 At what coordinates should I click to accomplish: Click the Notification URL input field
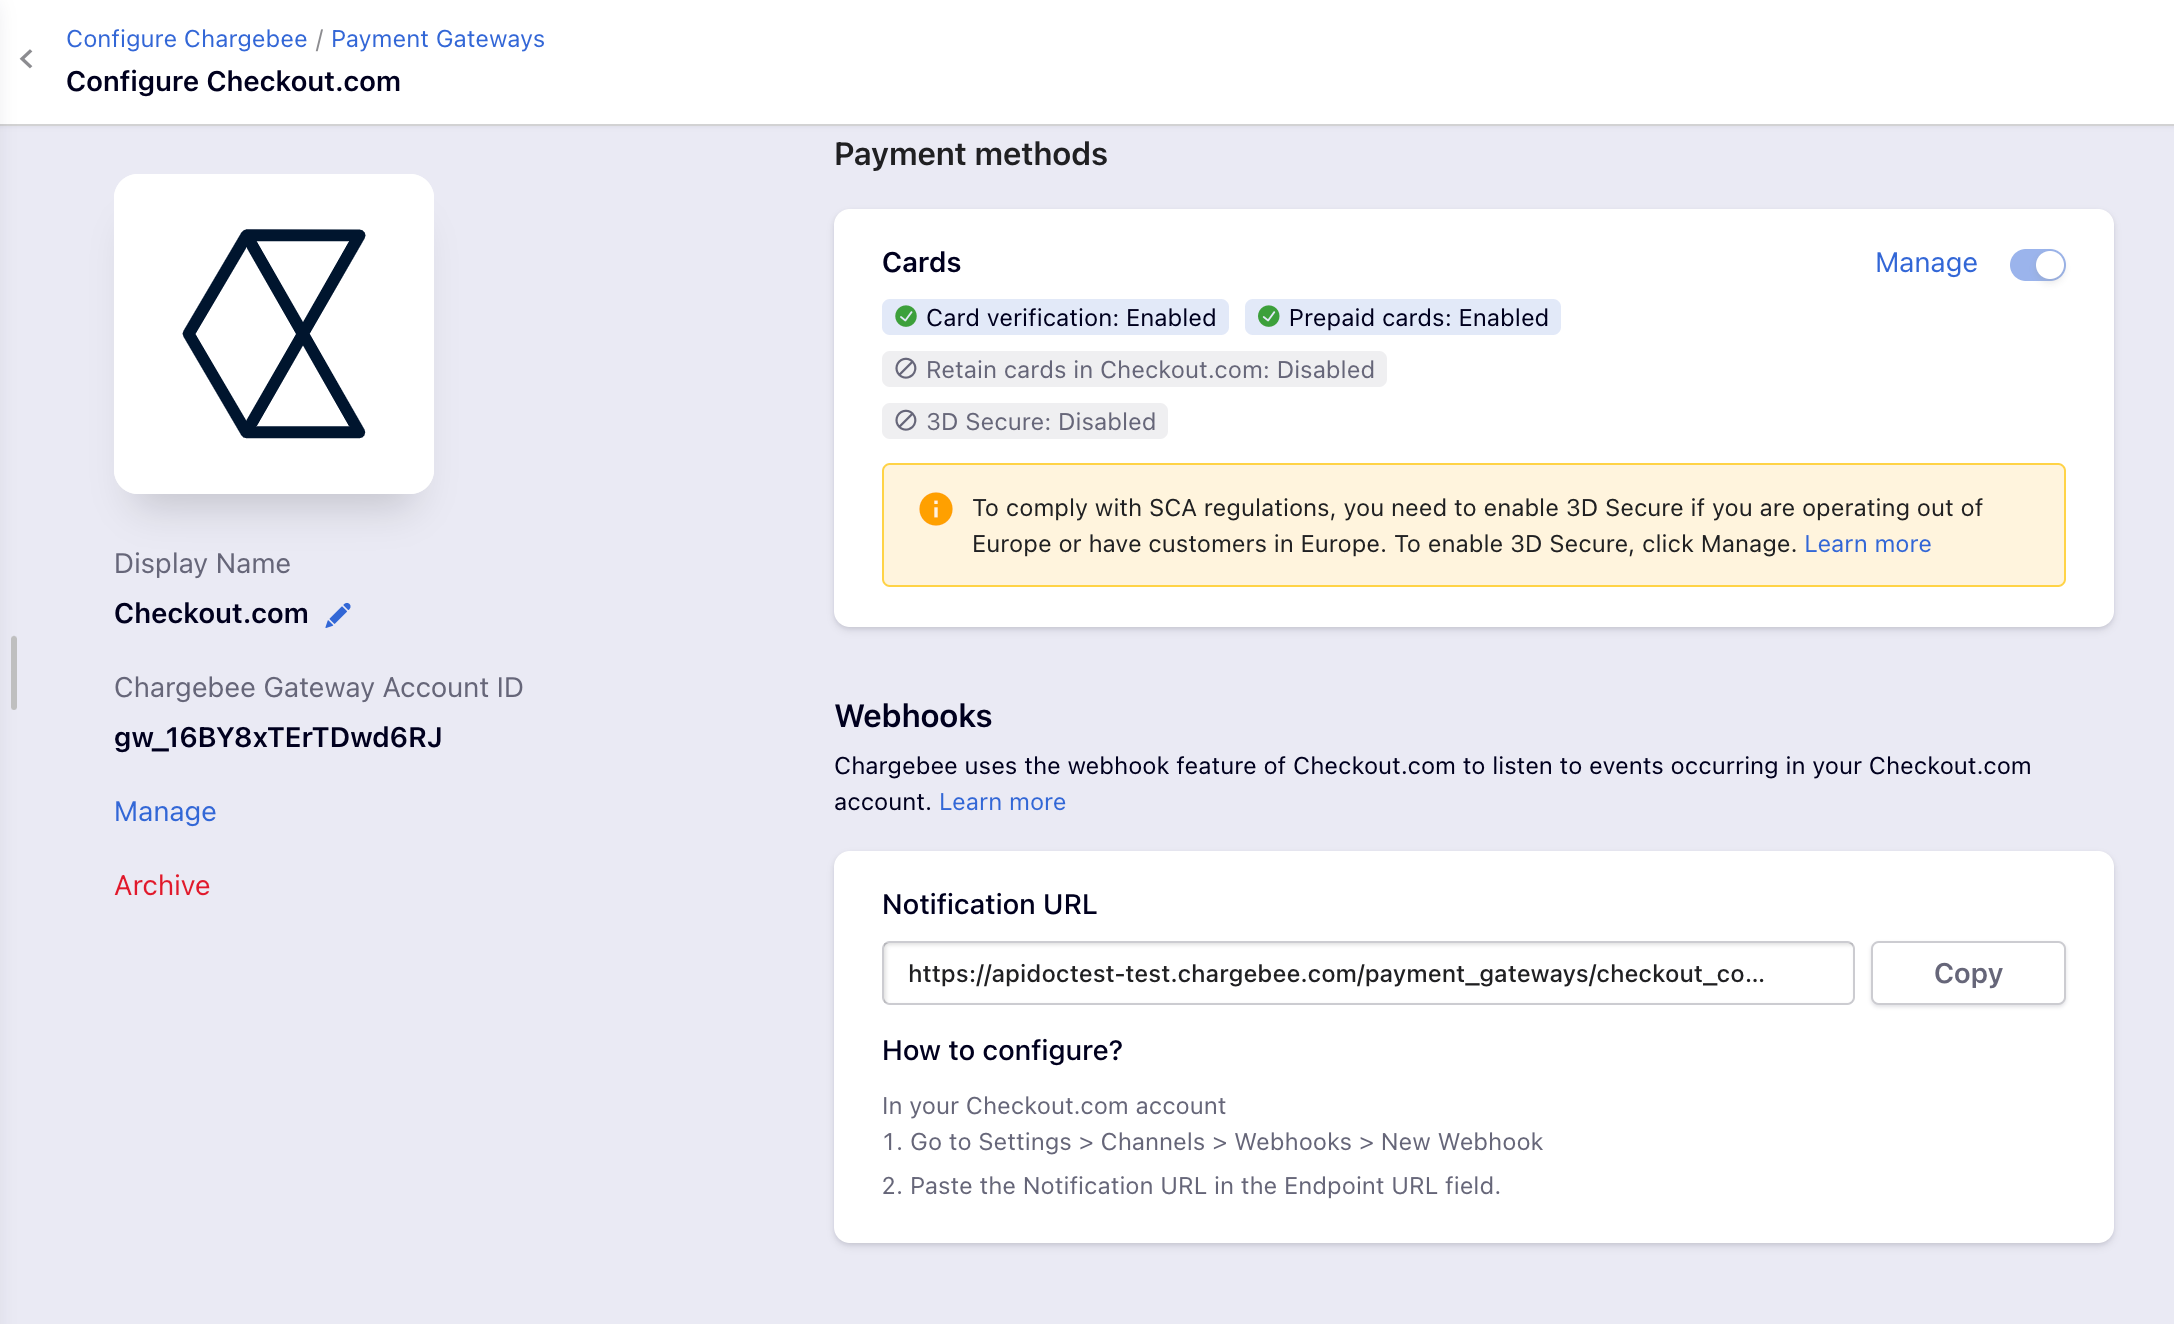[1368, 973]
